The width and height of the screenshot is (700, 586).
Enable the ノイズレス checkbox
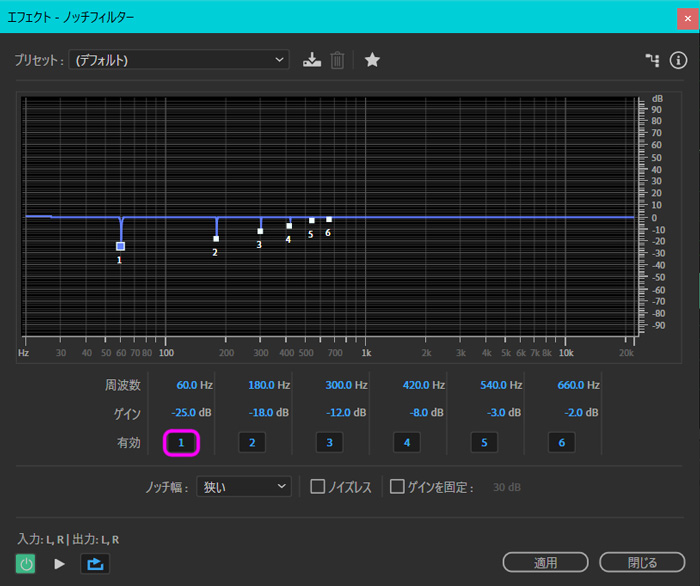318,487
